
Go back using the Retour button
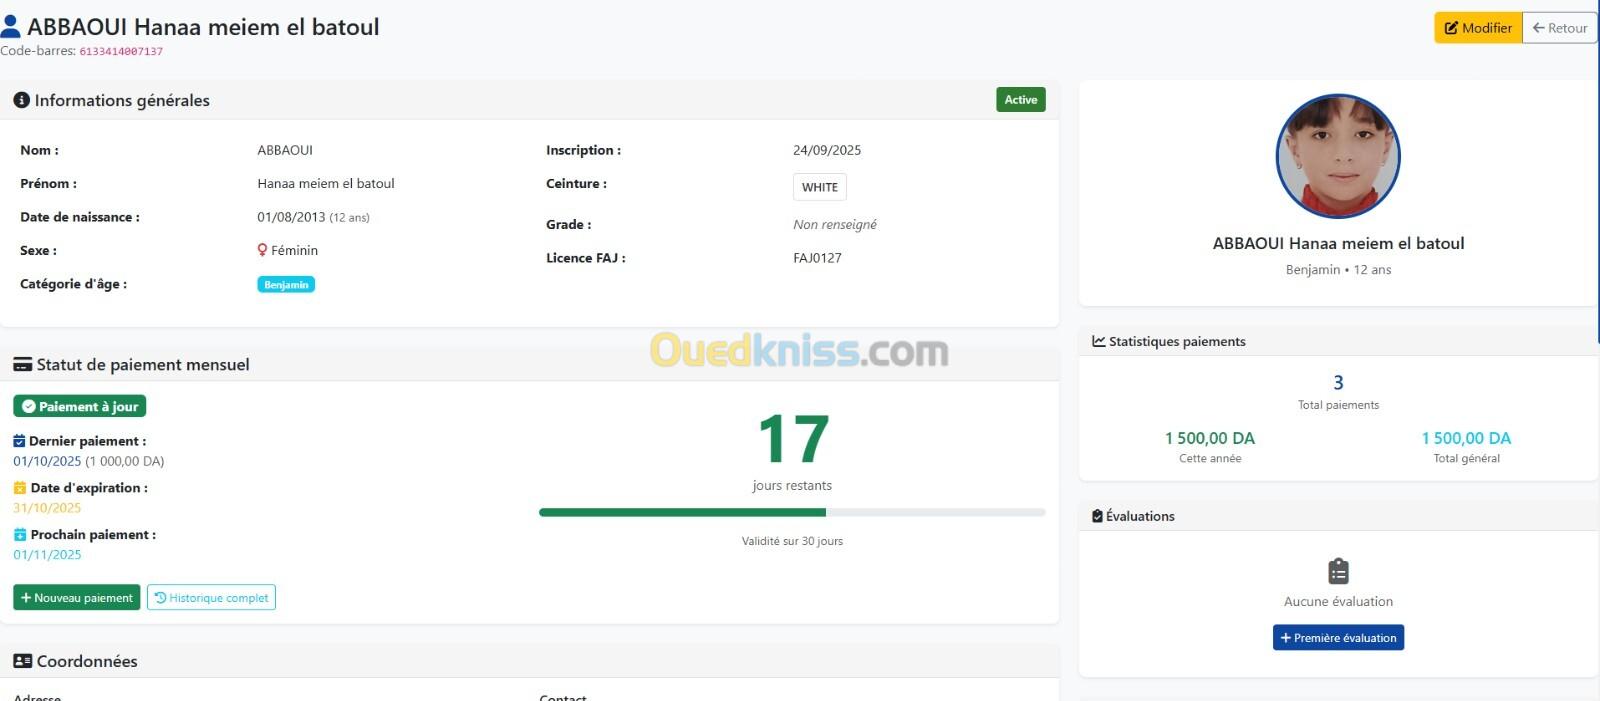[x=1559, y=28]
